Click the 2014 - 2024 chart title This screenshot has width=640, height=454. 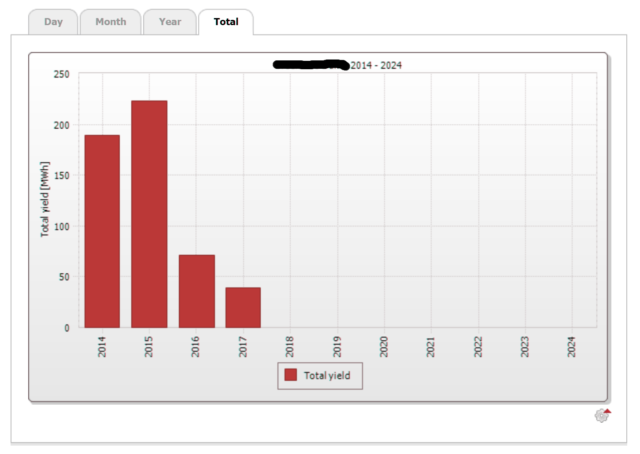click(x=376, y=65)
